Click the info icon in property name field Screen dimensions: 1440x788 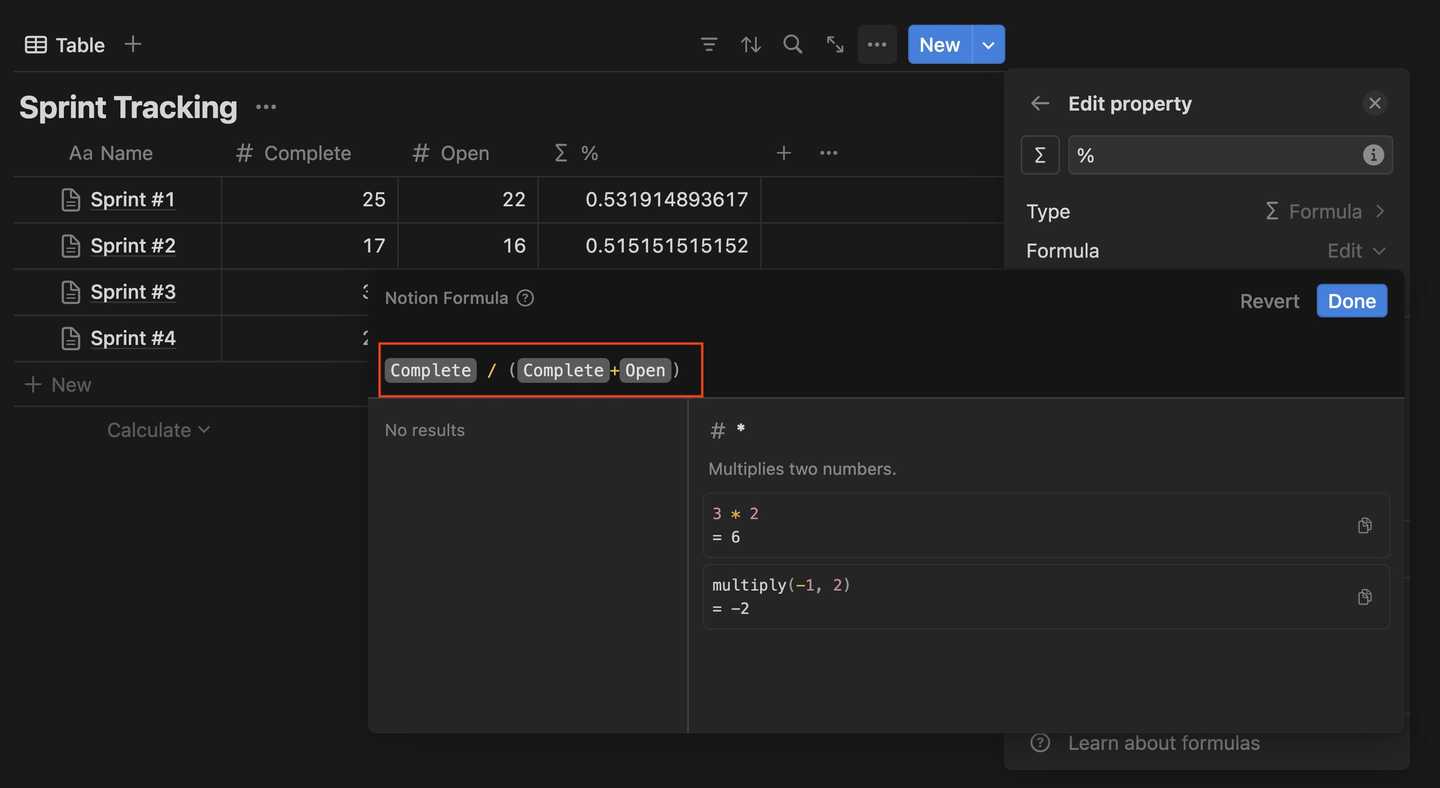click(x=1373, y=154)
